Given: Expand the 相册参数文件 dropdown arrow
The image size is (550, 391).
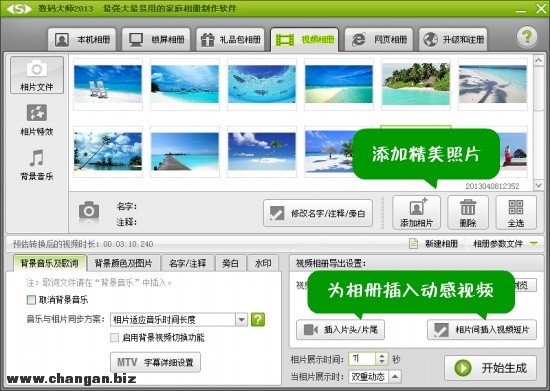Looking at the screenshot, I should 534,244.
